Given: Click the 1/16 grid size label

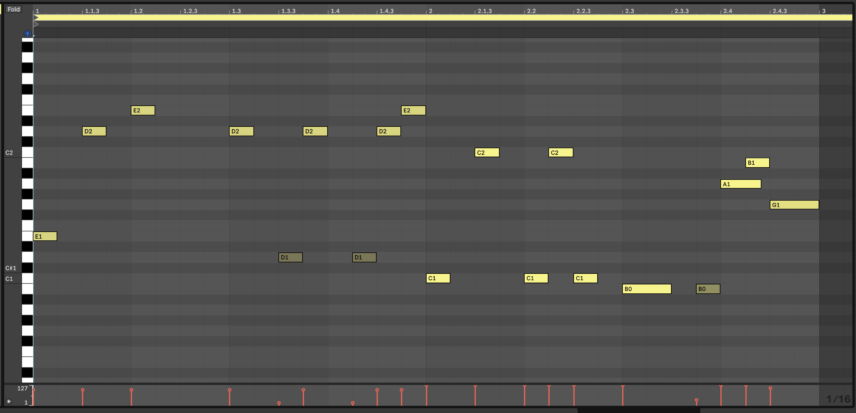Looking at the screenshot, I should tap(838, 400).
